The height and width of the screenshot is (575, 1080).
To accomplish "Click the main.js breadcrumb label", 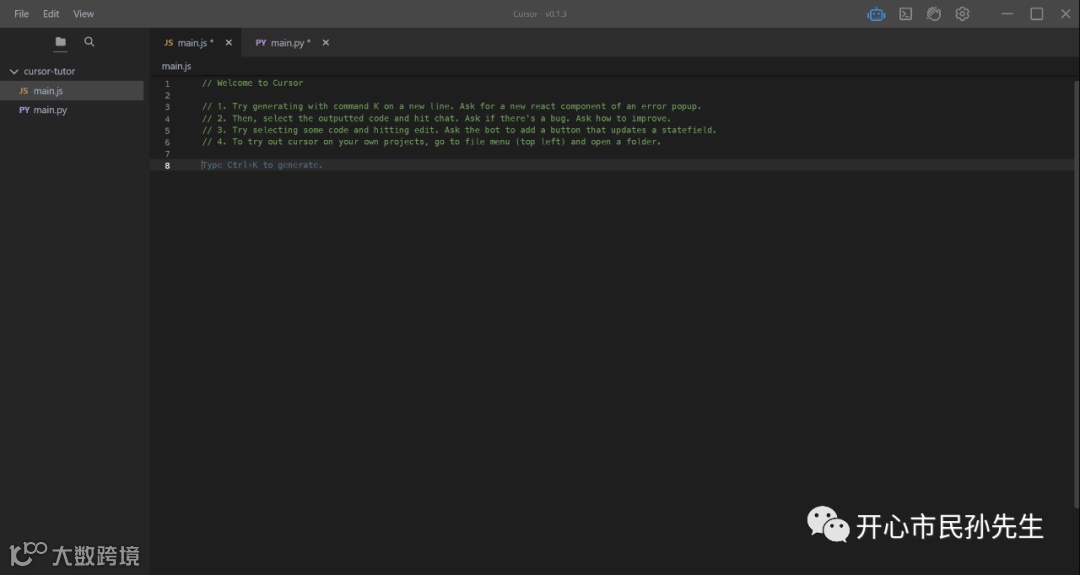I will tap(176, 66).
